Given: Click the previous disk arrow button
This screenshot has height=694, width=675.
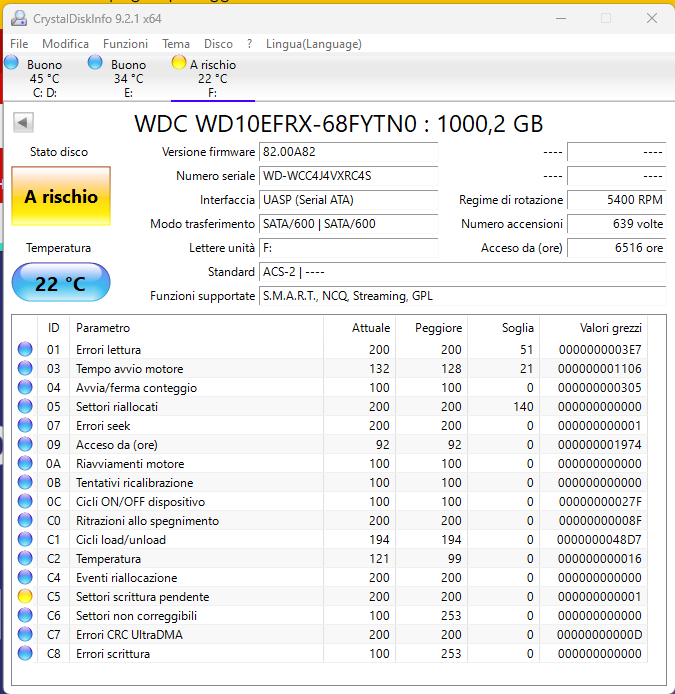Looking at the screenshot, I should (x=23, y=123).
